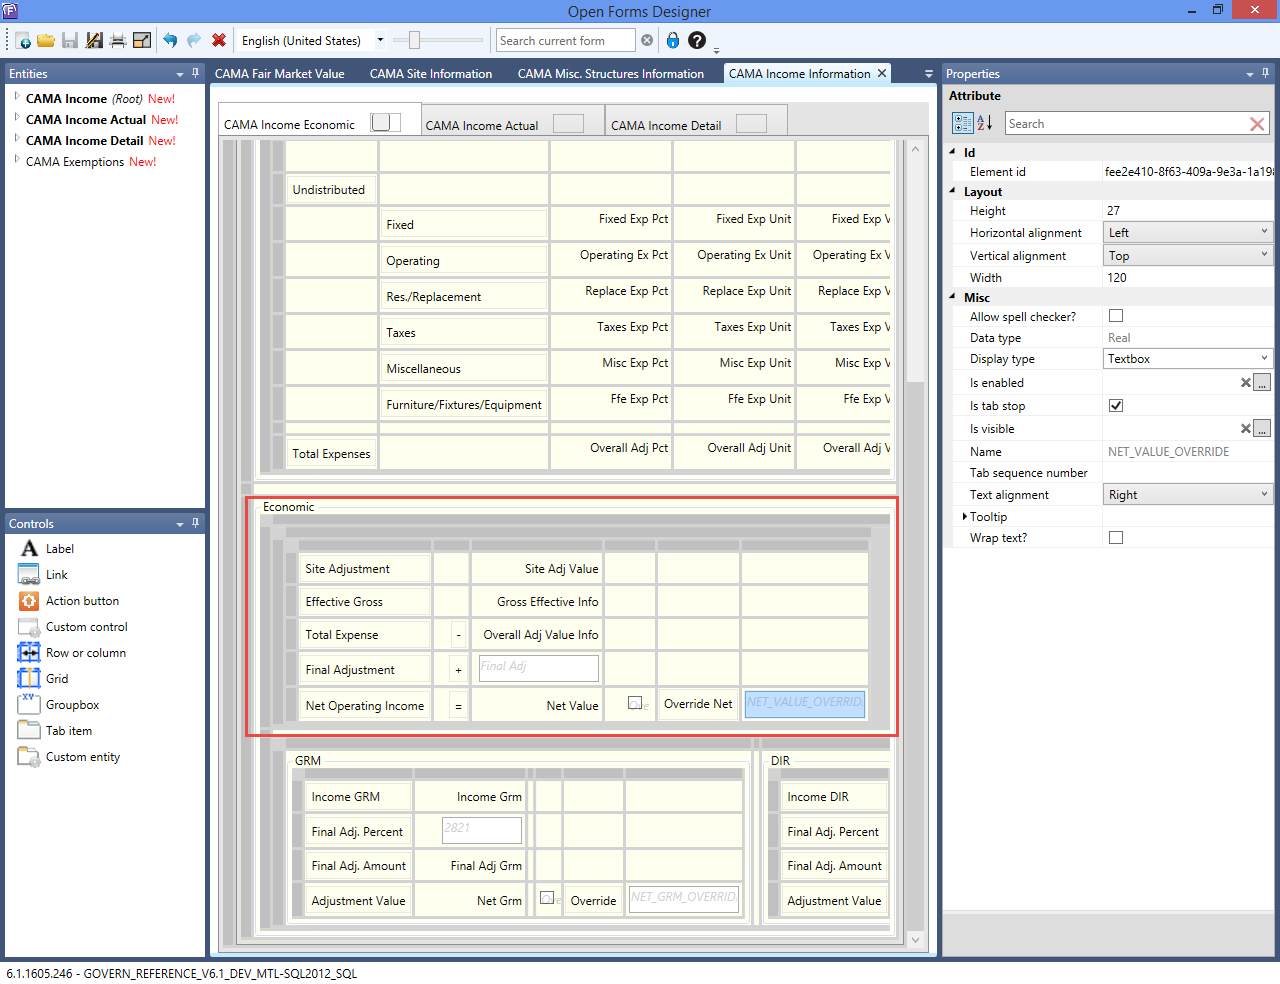Image resolution: width=1280 pixels, height=984 pixels.
Task: Click the open folder toolbar icon
Action: [46, 41]
